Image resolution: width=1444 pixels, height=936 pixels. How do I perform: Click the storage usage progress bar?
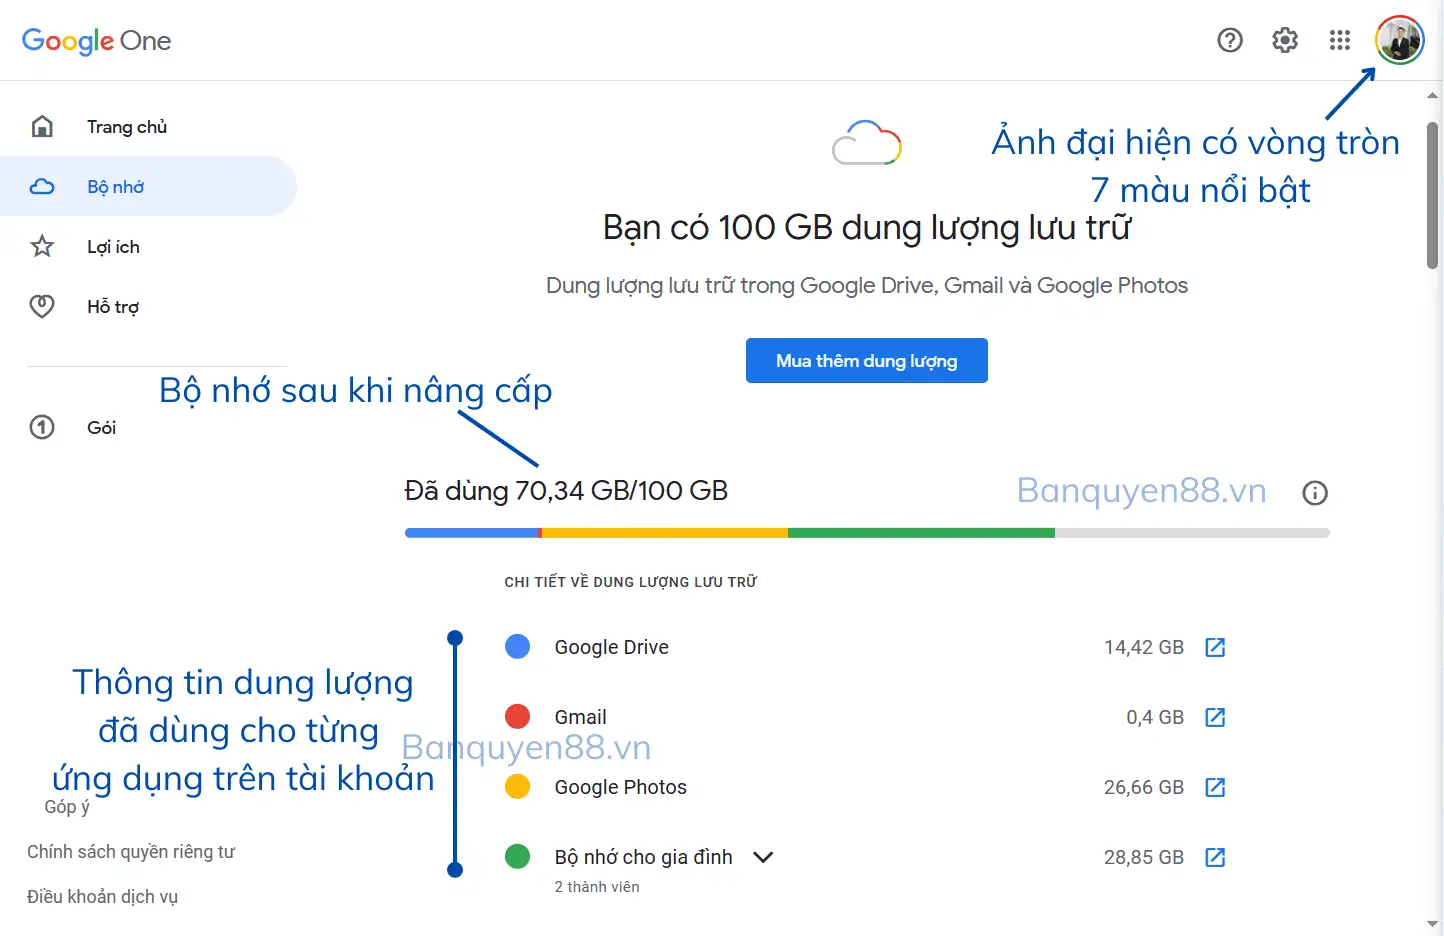[x=866, y=532]
